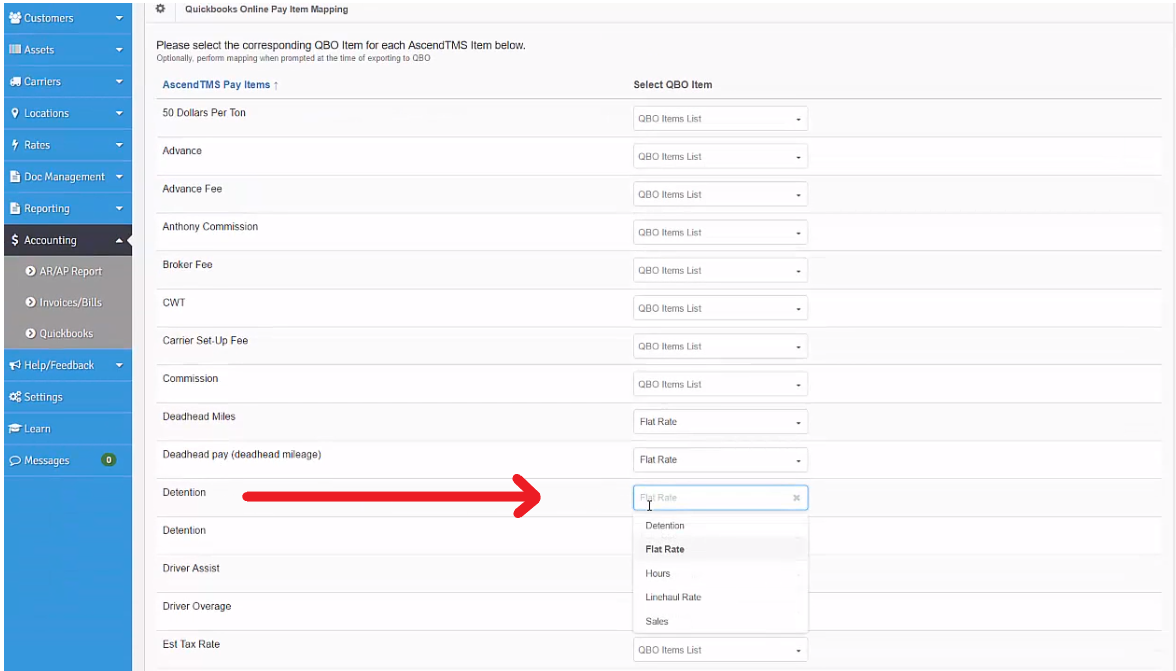The image size is (1176, 671).
Task: Open QBO Items List dropdown for Broker Fee
Action: [x=720, y=271]
